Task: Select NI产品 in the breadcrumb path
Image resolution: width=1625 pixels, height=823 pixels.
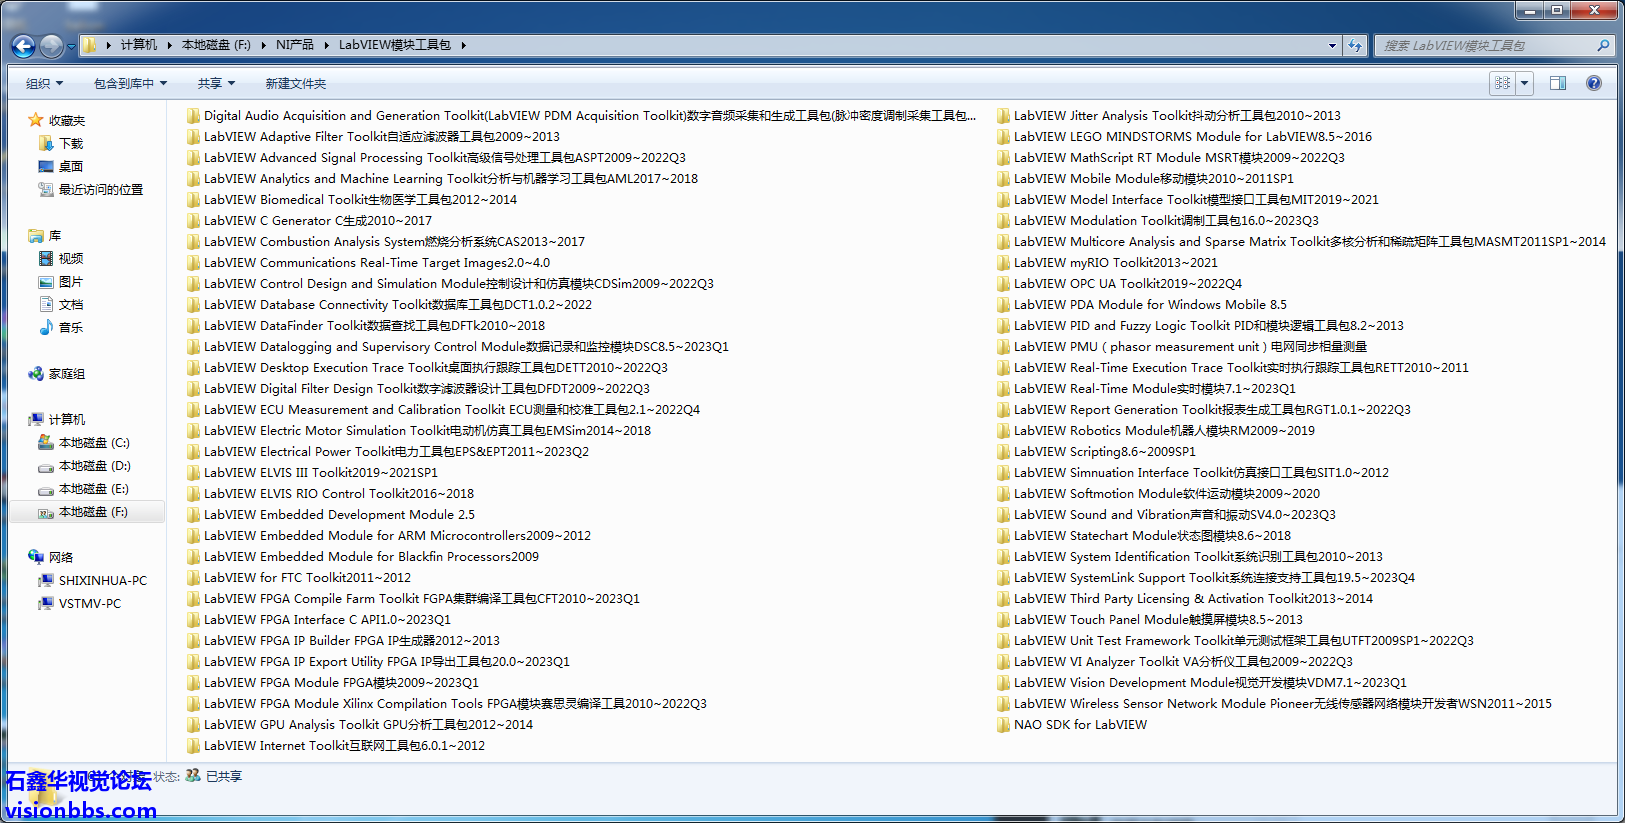Action: click(x=295, y=45)
